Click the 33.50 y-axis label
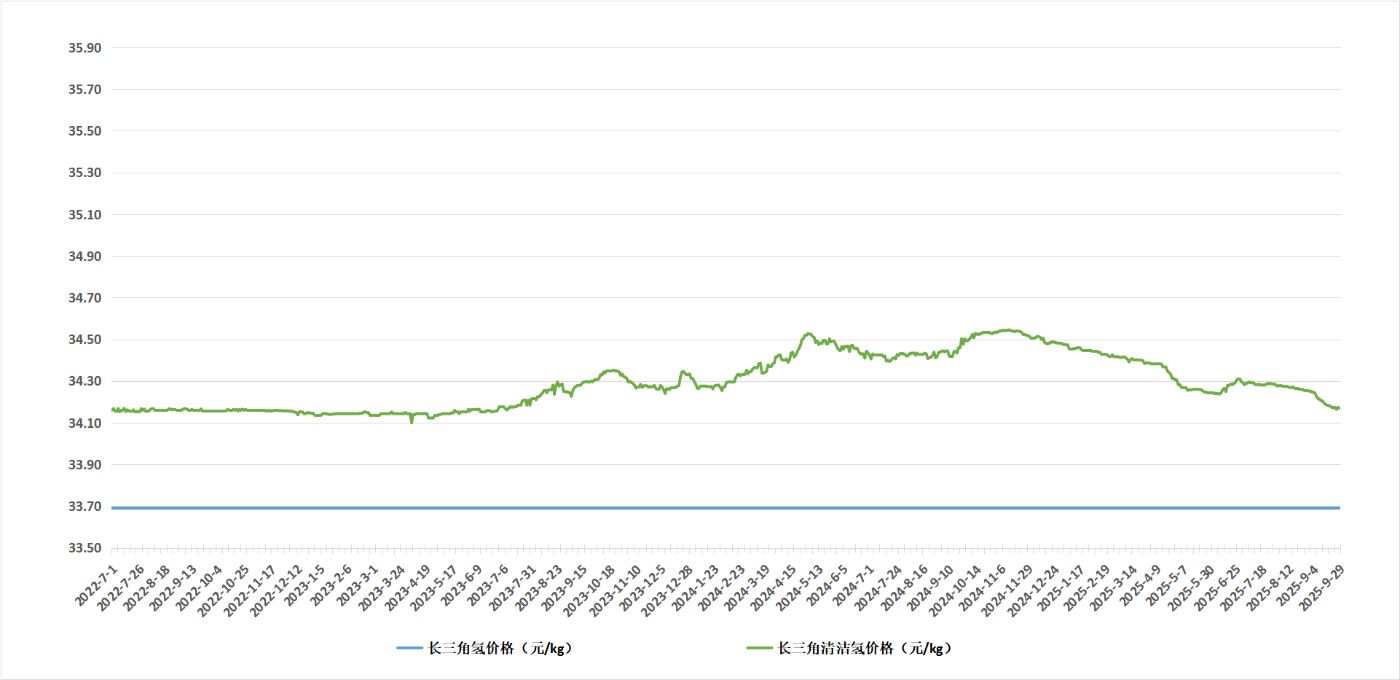The width and height of the screenshot is (1400, 680). click(84, 548)
